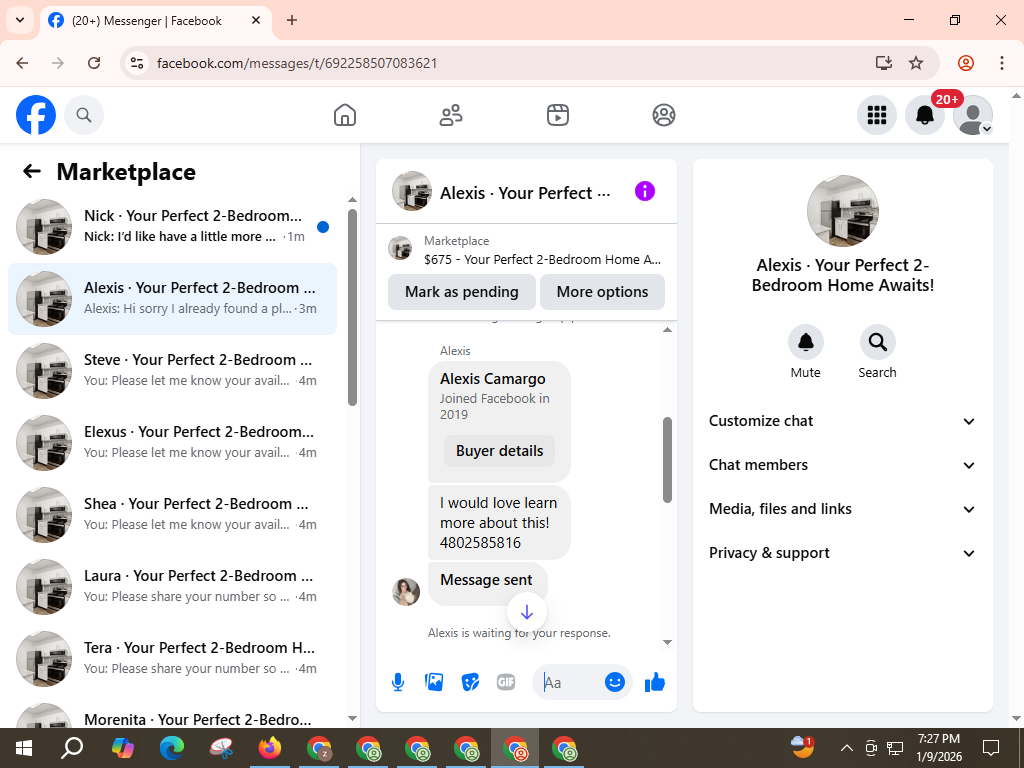Choose a sticker icon
This screenshot has width=1024, height=768.
(470, 682)
